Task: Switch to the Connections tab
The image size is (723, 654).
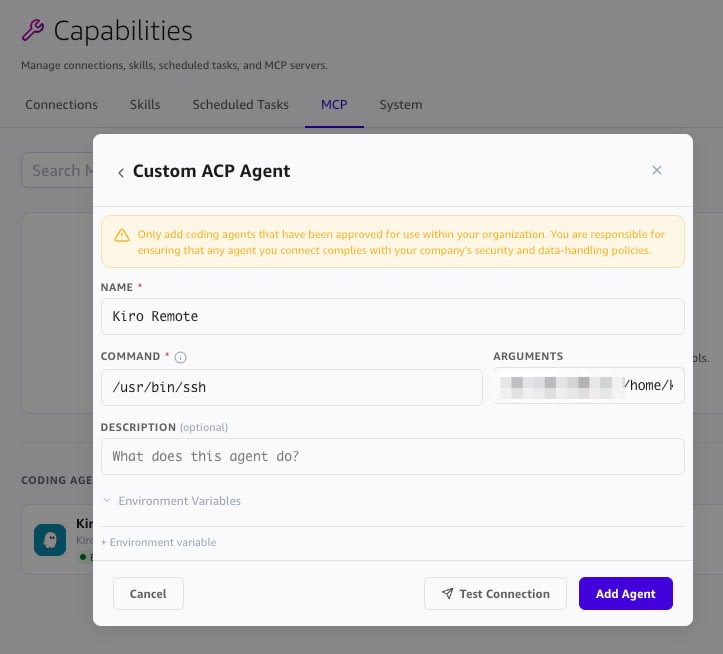Action: (x=61, y=105)
